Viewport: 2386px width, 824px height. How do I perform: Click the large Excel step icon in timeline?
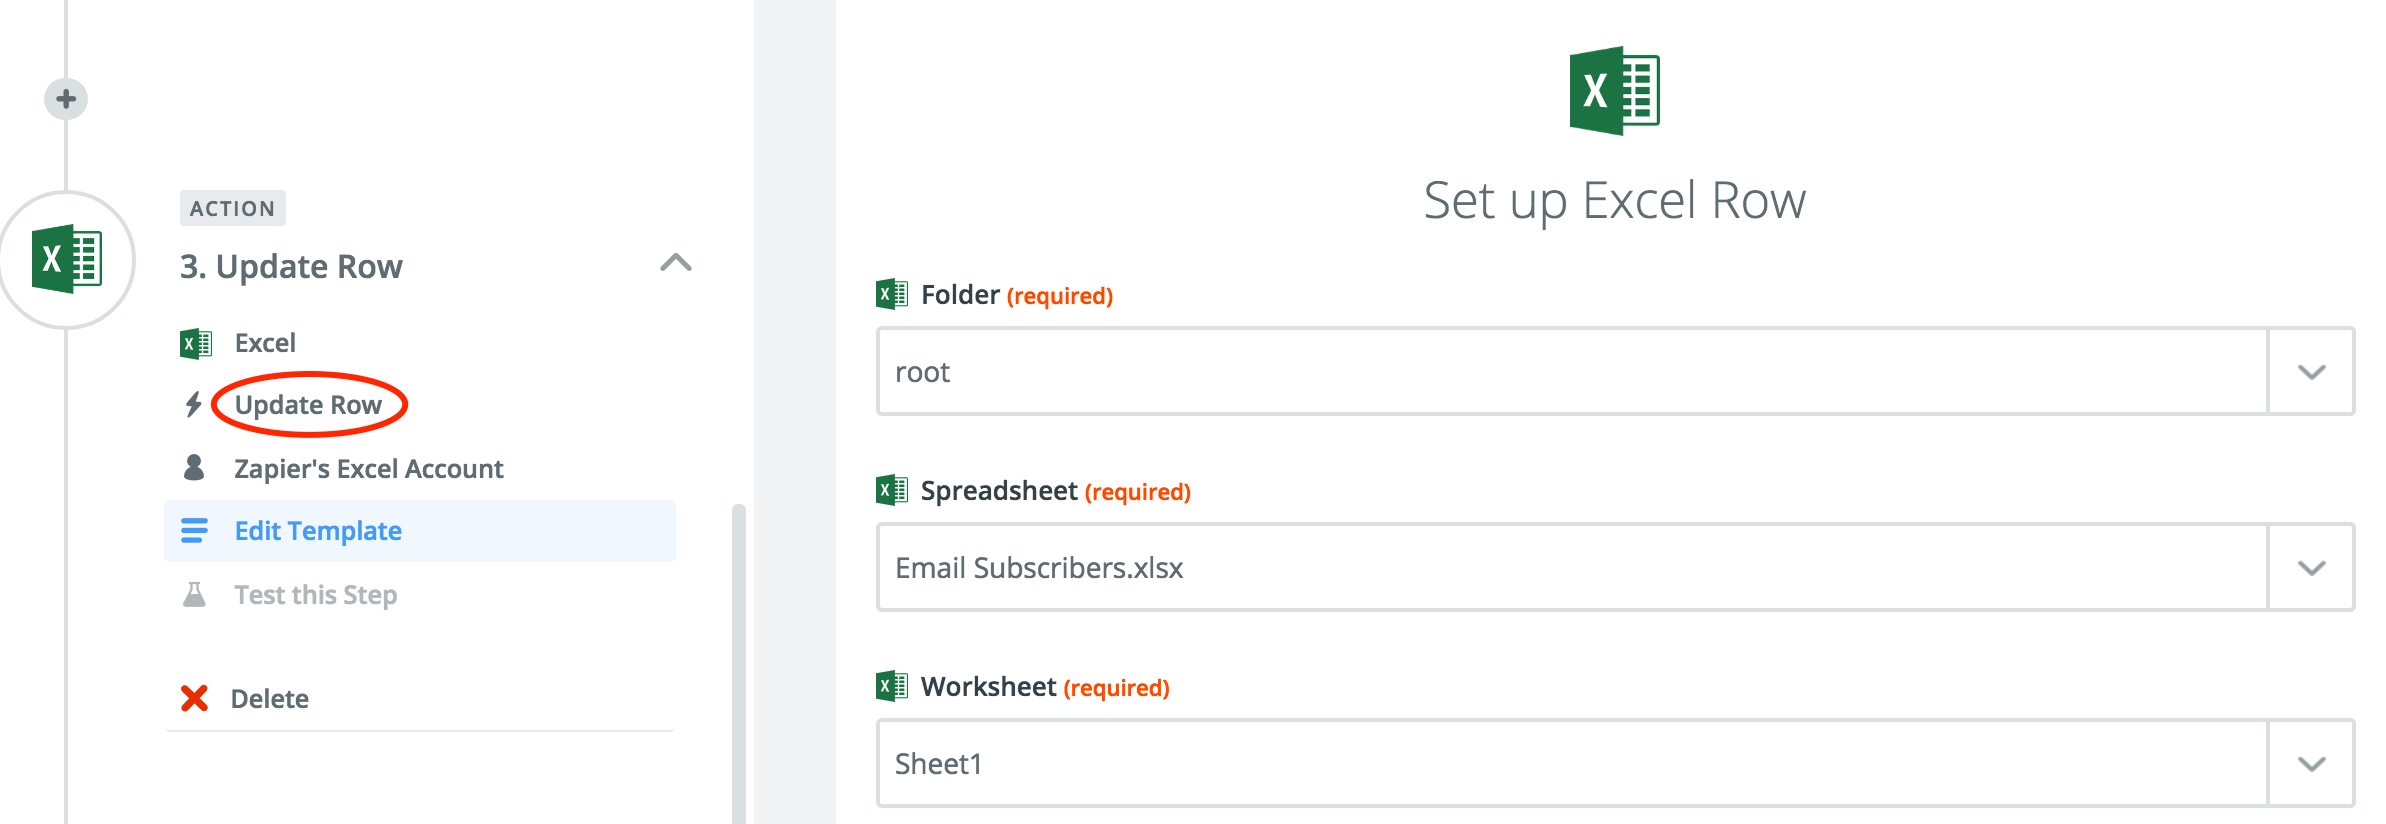[66, 260]
